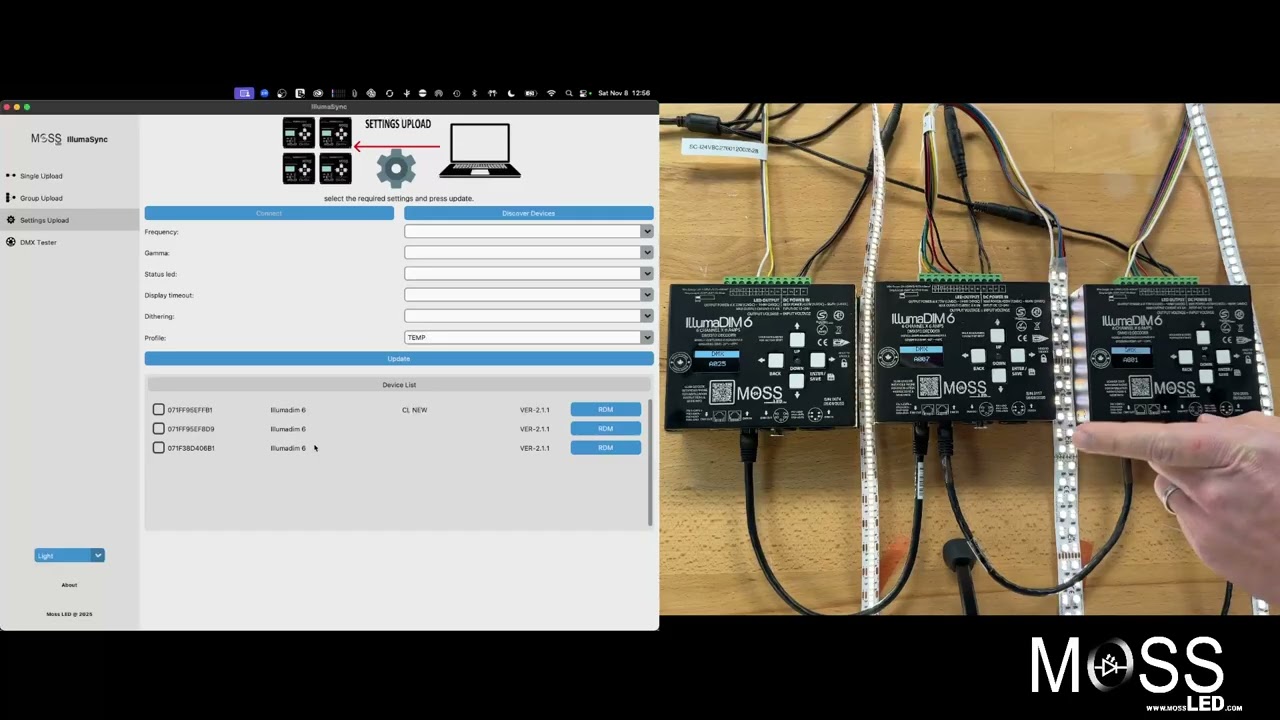Open Spotlight search in the menu bar
This screenshot has height=720, width=1280.
click(x=569, y=93)
